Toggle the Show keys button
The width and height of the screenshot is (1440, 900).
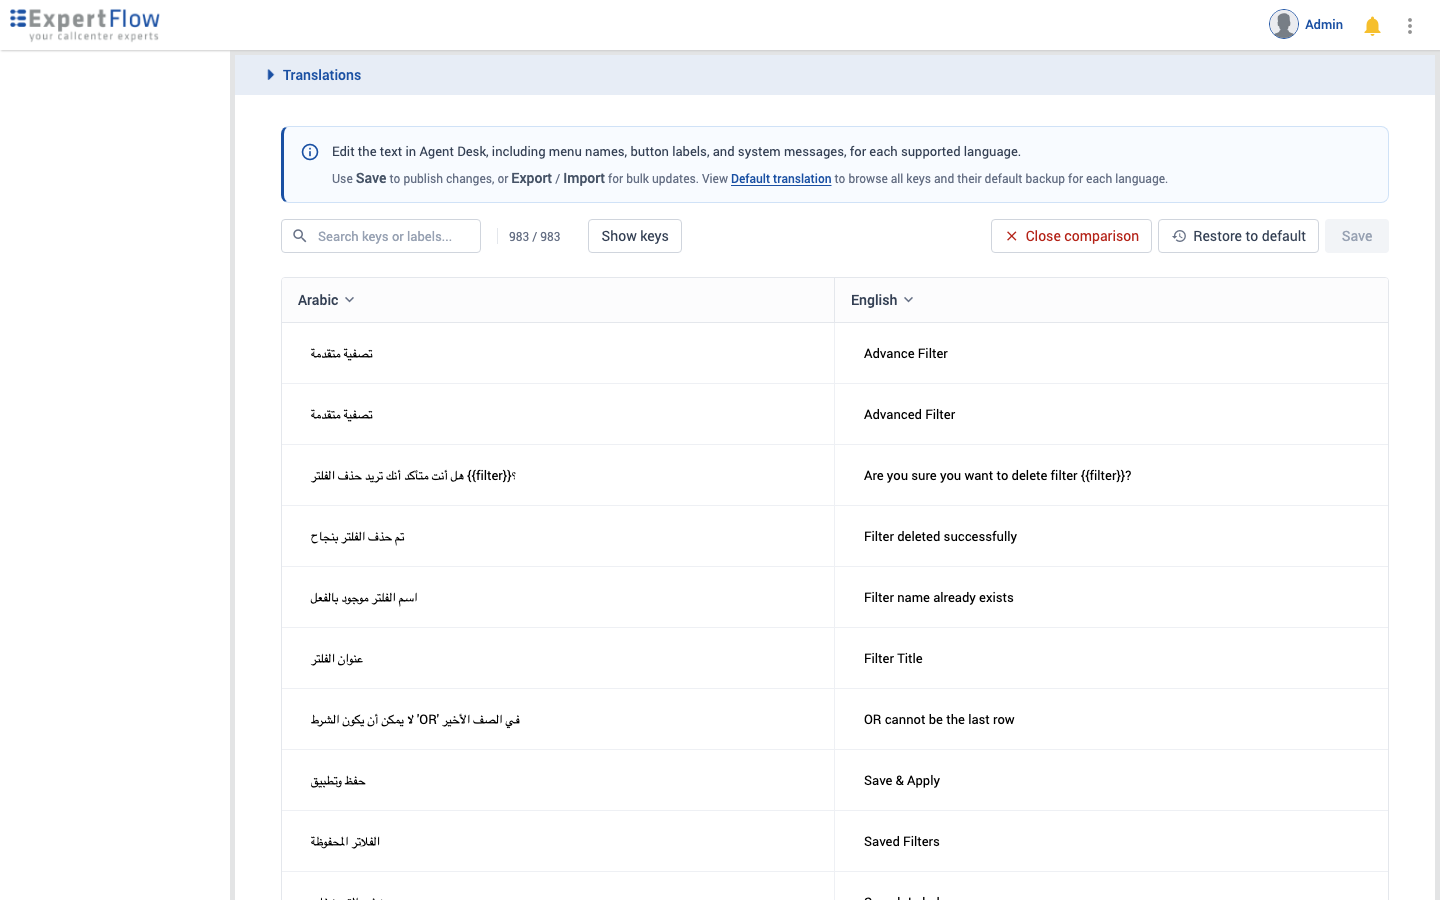pos(635,236)
